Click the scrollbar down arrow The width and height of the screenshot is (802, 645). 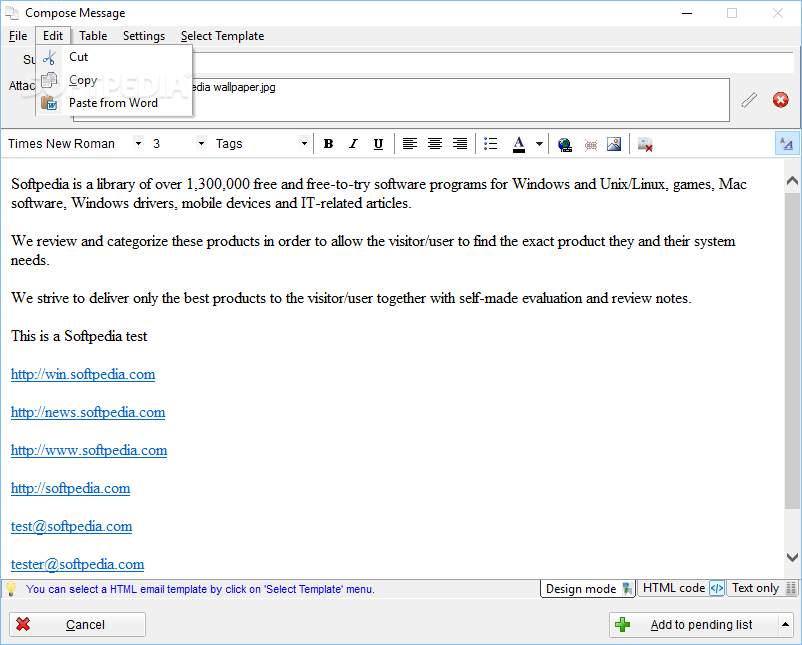point(792,557)
